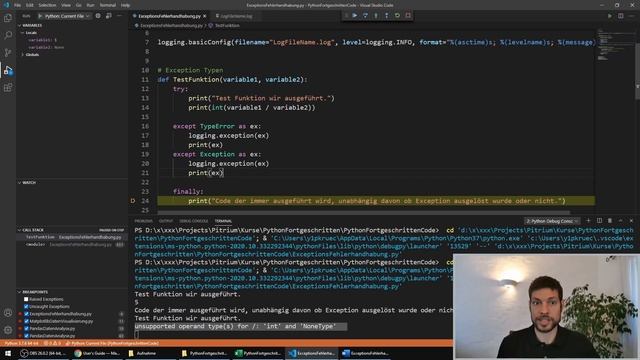This screenshot has height=360, width=640.
Task: Open the Run menu
Action: pyautogui.click(x=91, y=5)
